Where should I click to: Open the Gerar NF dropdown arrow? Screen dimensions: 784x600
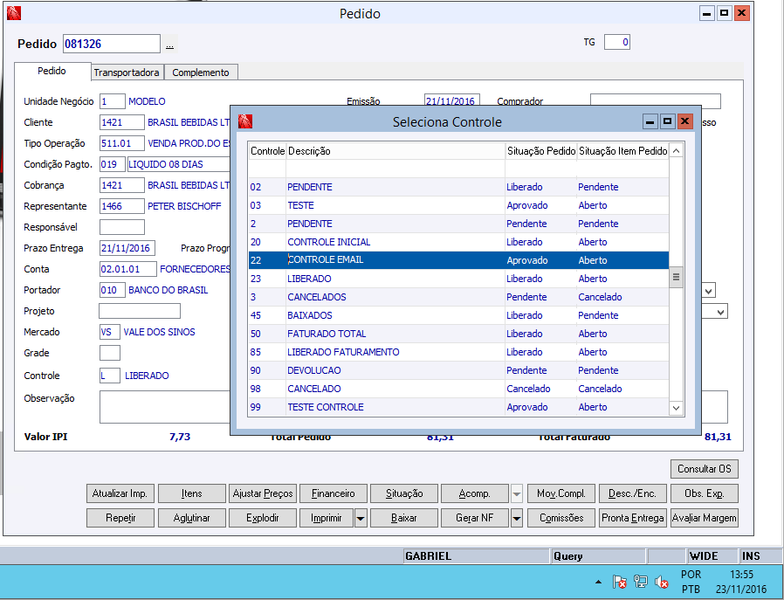coord(516,518)
